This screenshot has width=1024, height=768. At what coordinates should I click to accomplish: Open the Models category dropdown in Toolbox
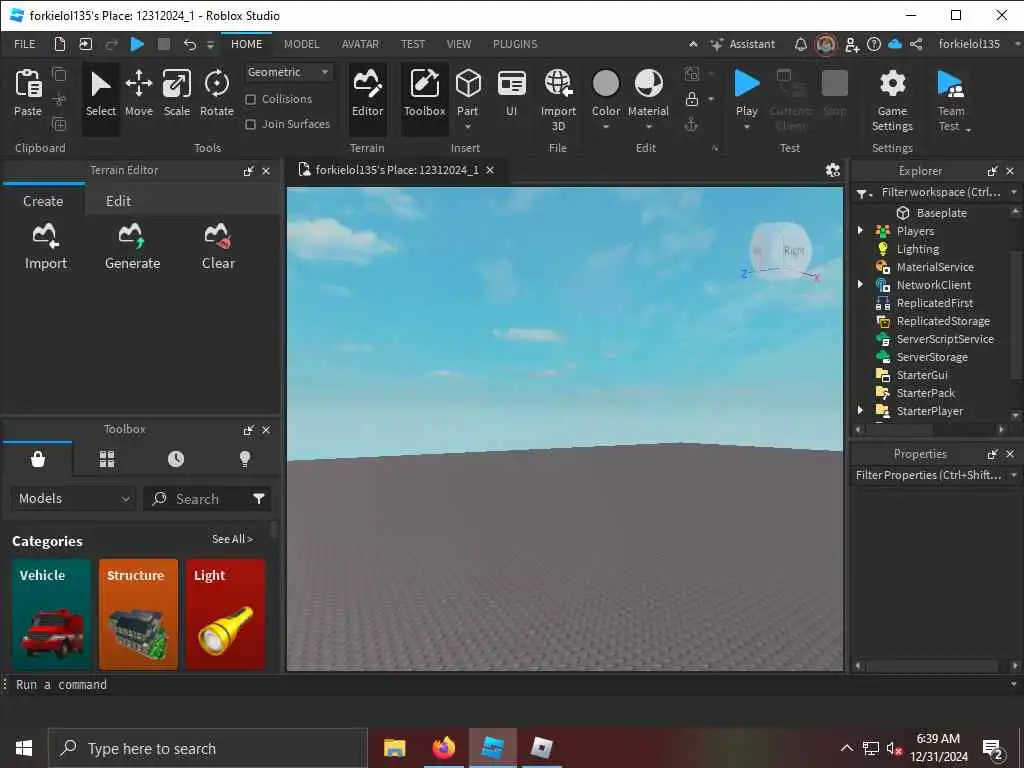pyautogui.click(x=73, y=499)
